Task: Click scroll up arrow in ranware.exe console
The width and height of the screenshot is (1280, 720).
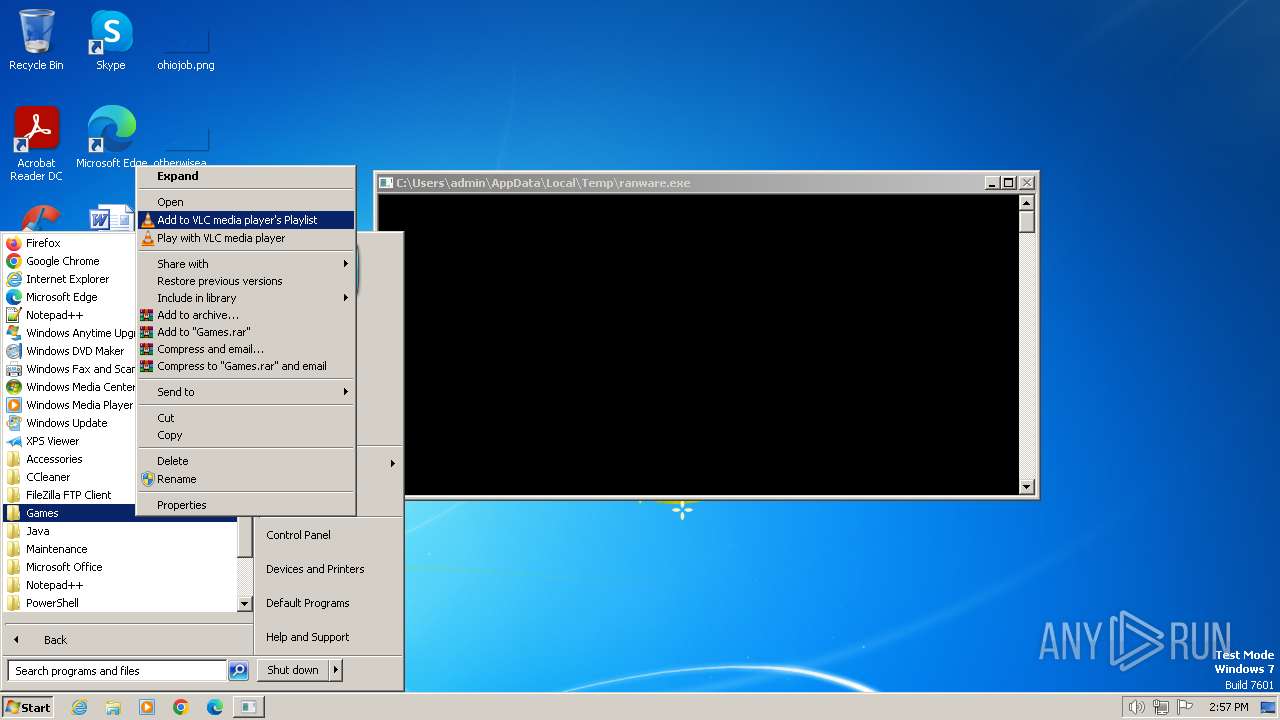Action: coord(1026,203)
